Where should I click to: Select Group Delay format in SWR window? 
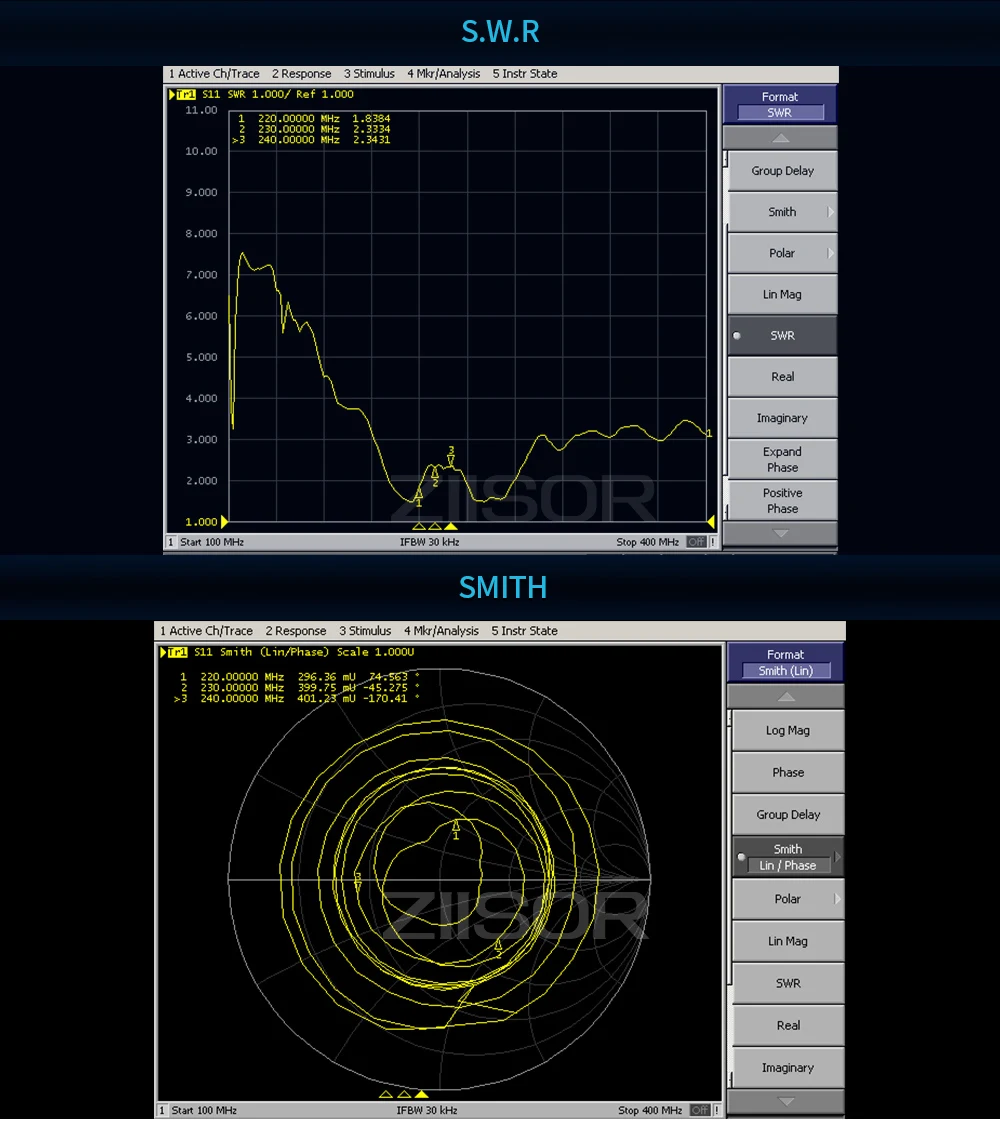coord(782,171)
